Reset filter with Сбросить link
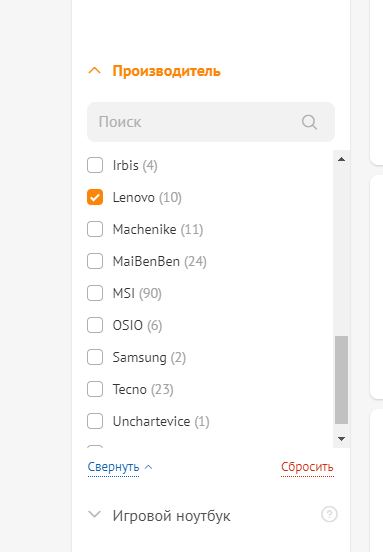 [307, 467]
